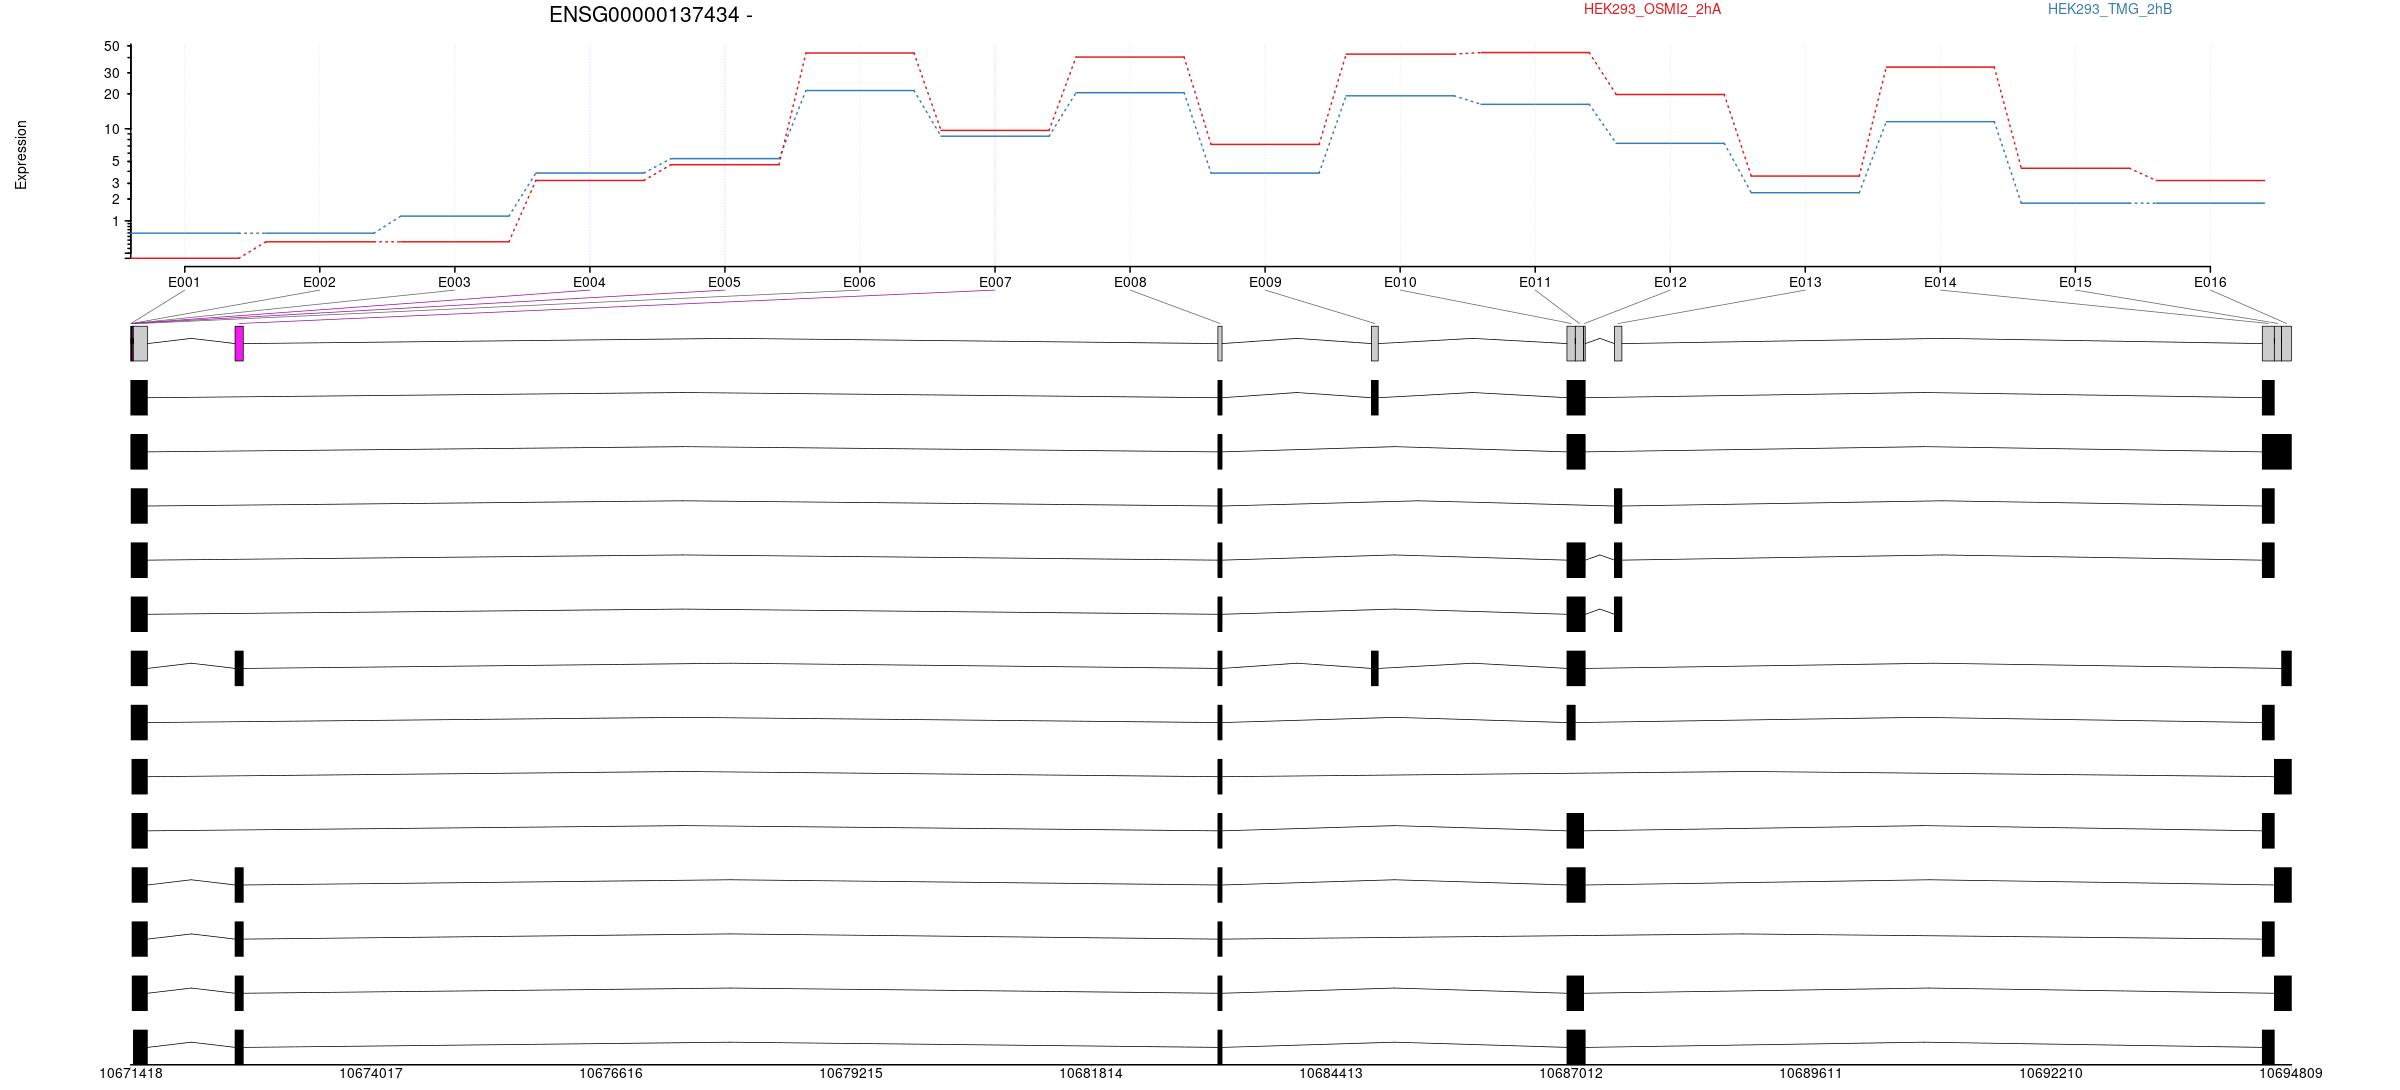2400x1090 pixels.
Task: Select the HEK293_TMG_2hB blue legend label
Action: pyautogui.click(x=2110, y=9)
